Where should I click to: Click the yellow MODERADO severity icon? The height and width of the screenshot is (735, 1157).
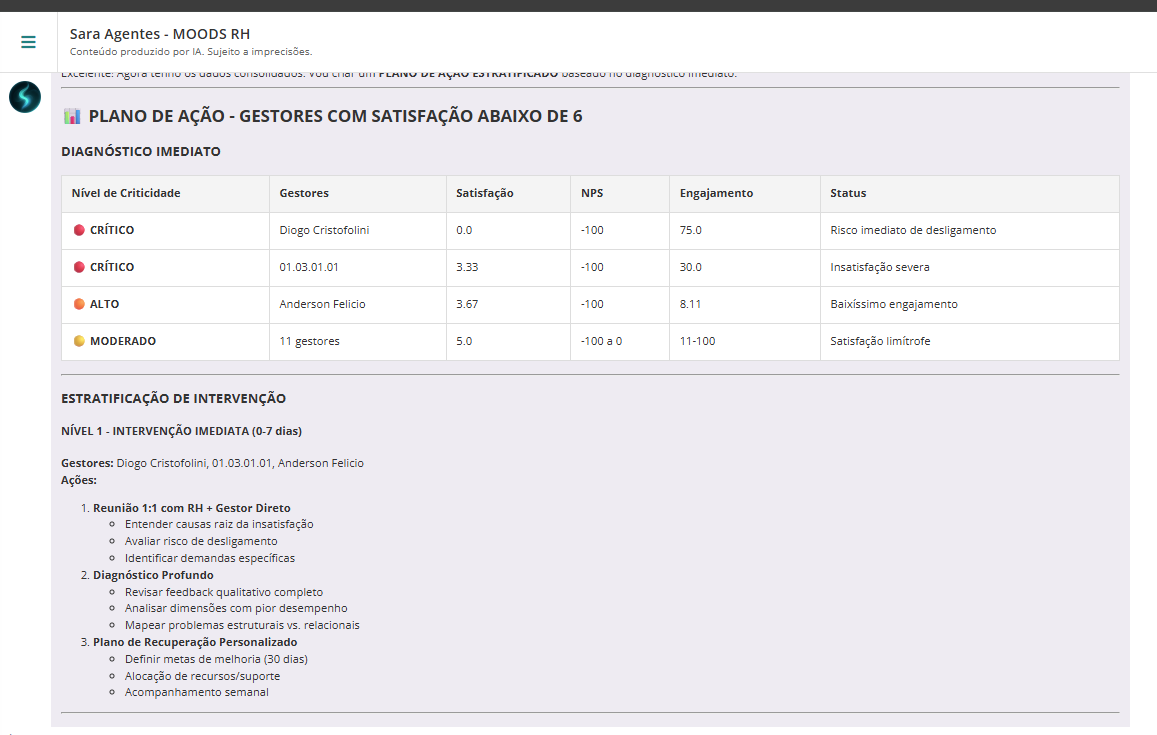(x=80, y=341)
